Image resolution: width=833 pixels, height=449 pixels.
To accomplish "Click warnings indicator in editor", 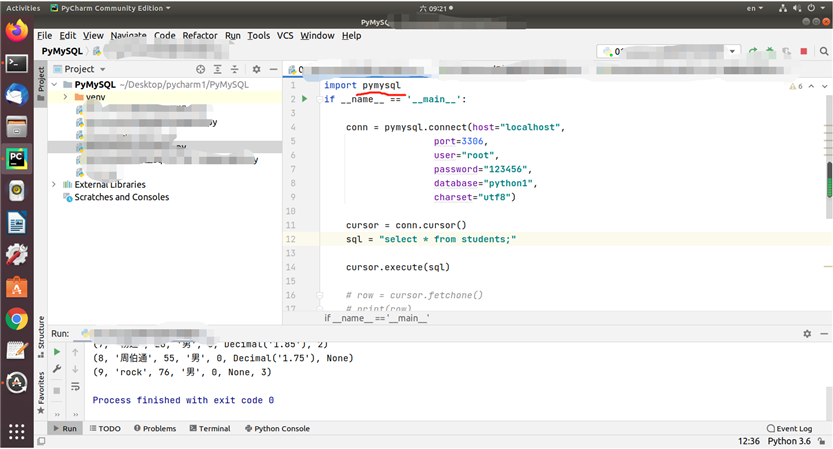I will pos(796,86).
